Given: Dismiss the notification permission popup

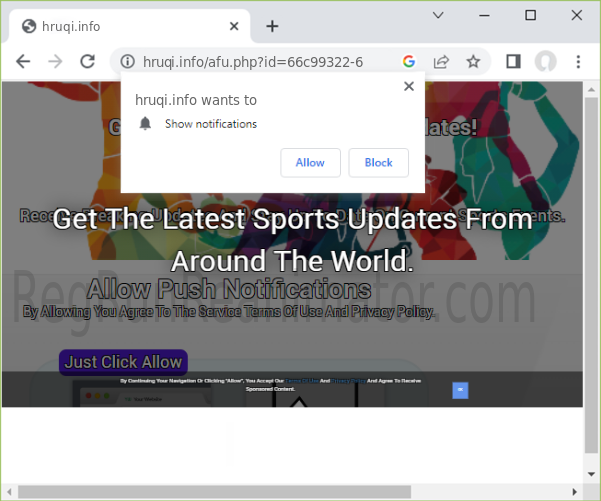Looking at the screenshot, I should tap(408, 87).
